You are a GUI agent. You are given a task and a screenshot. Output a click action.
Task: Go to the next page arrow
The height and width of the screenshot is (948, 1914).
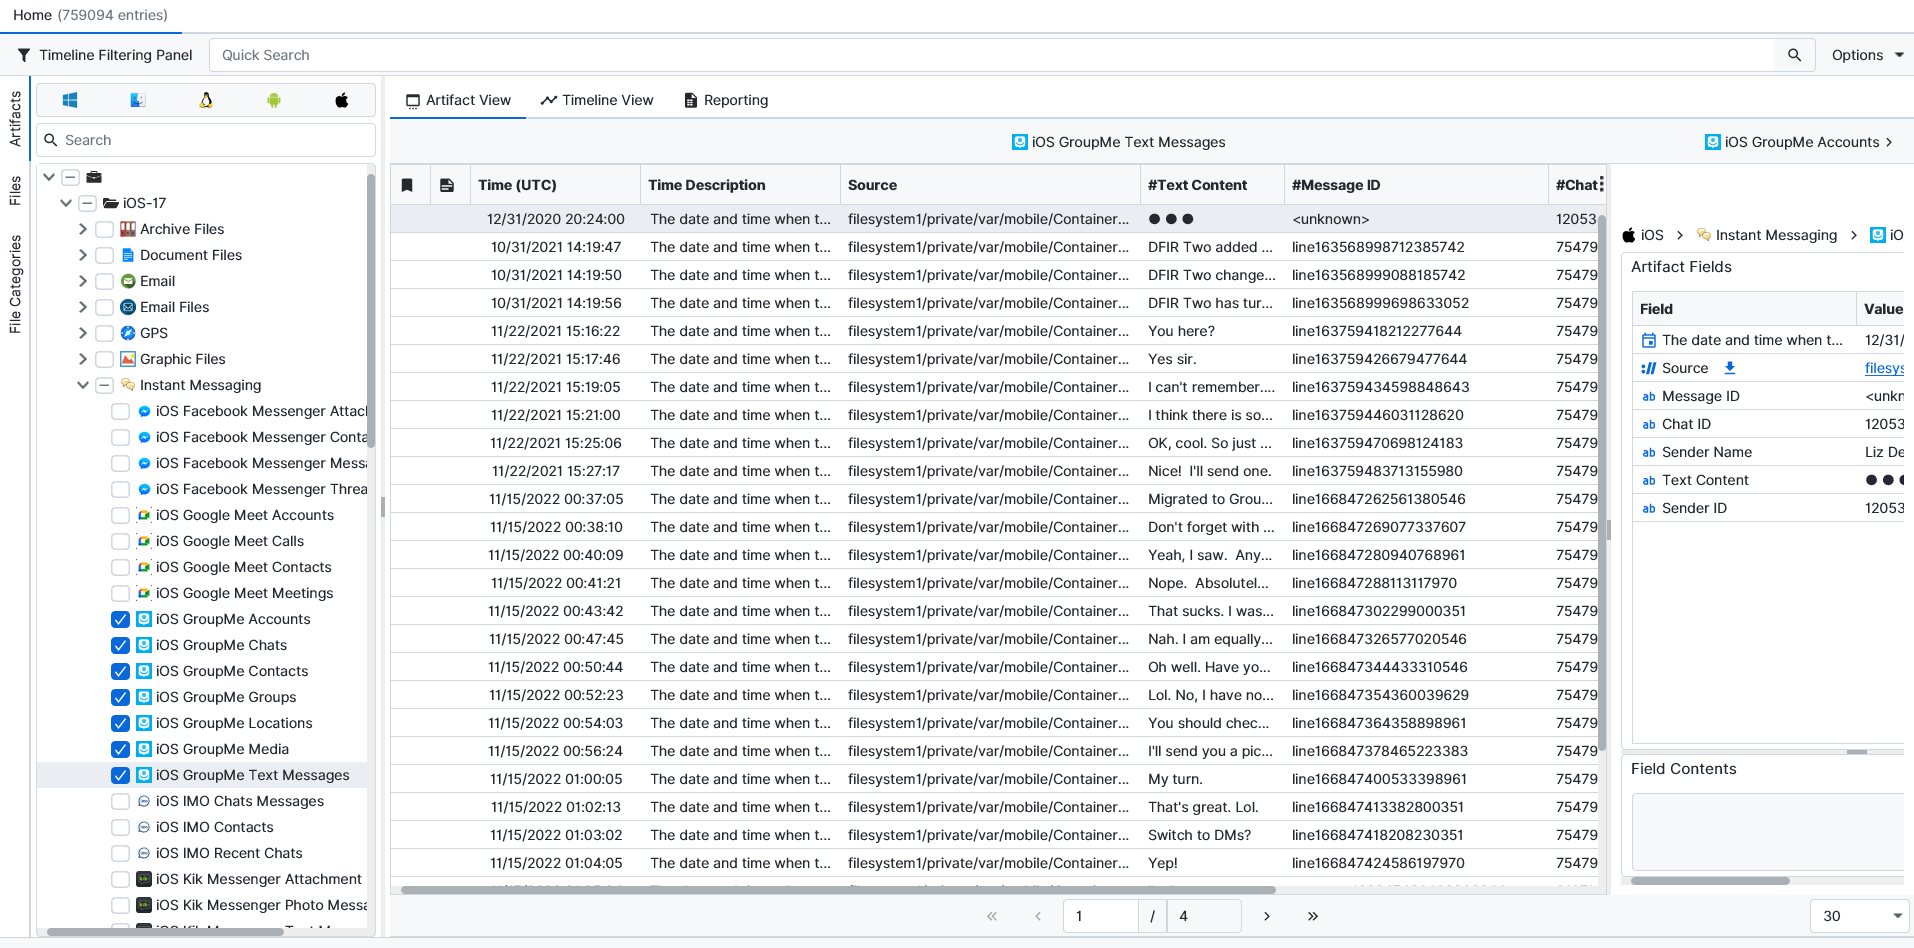(1266, 916)
